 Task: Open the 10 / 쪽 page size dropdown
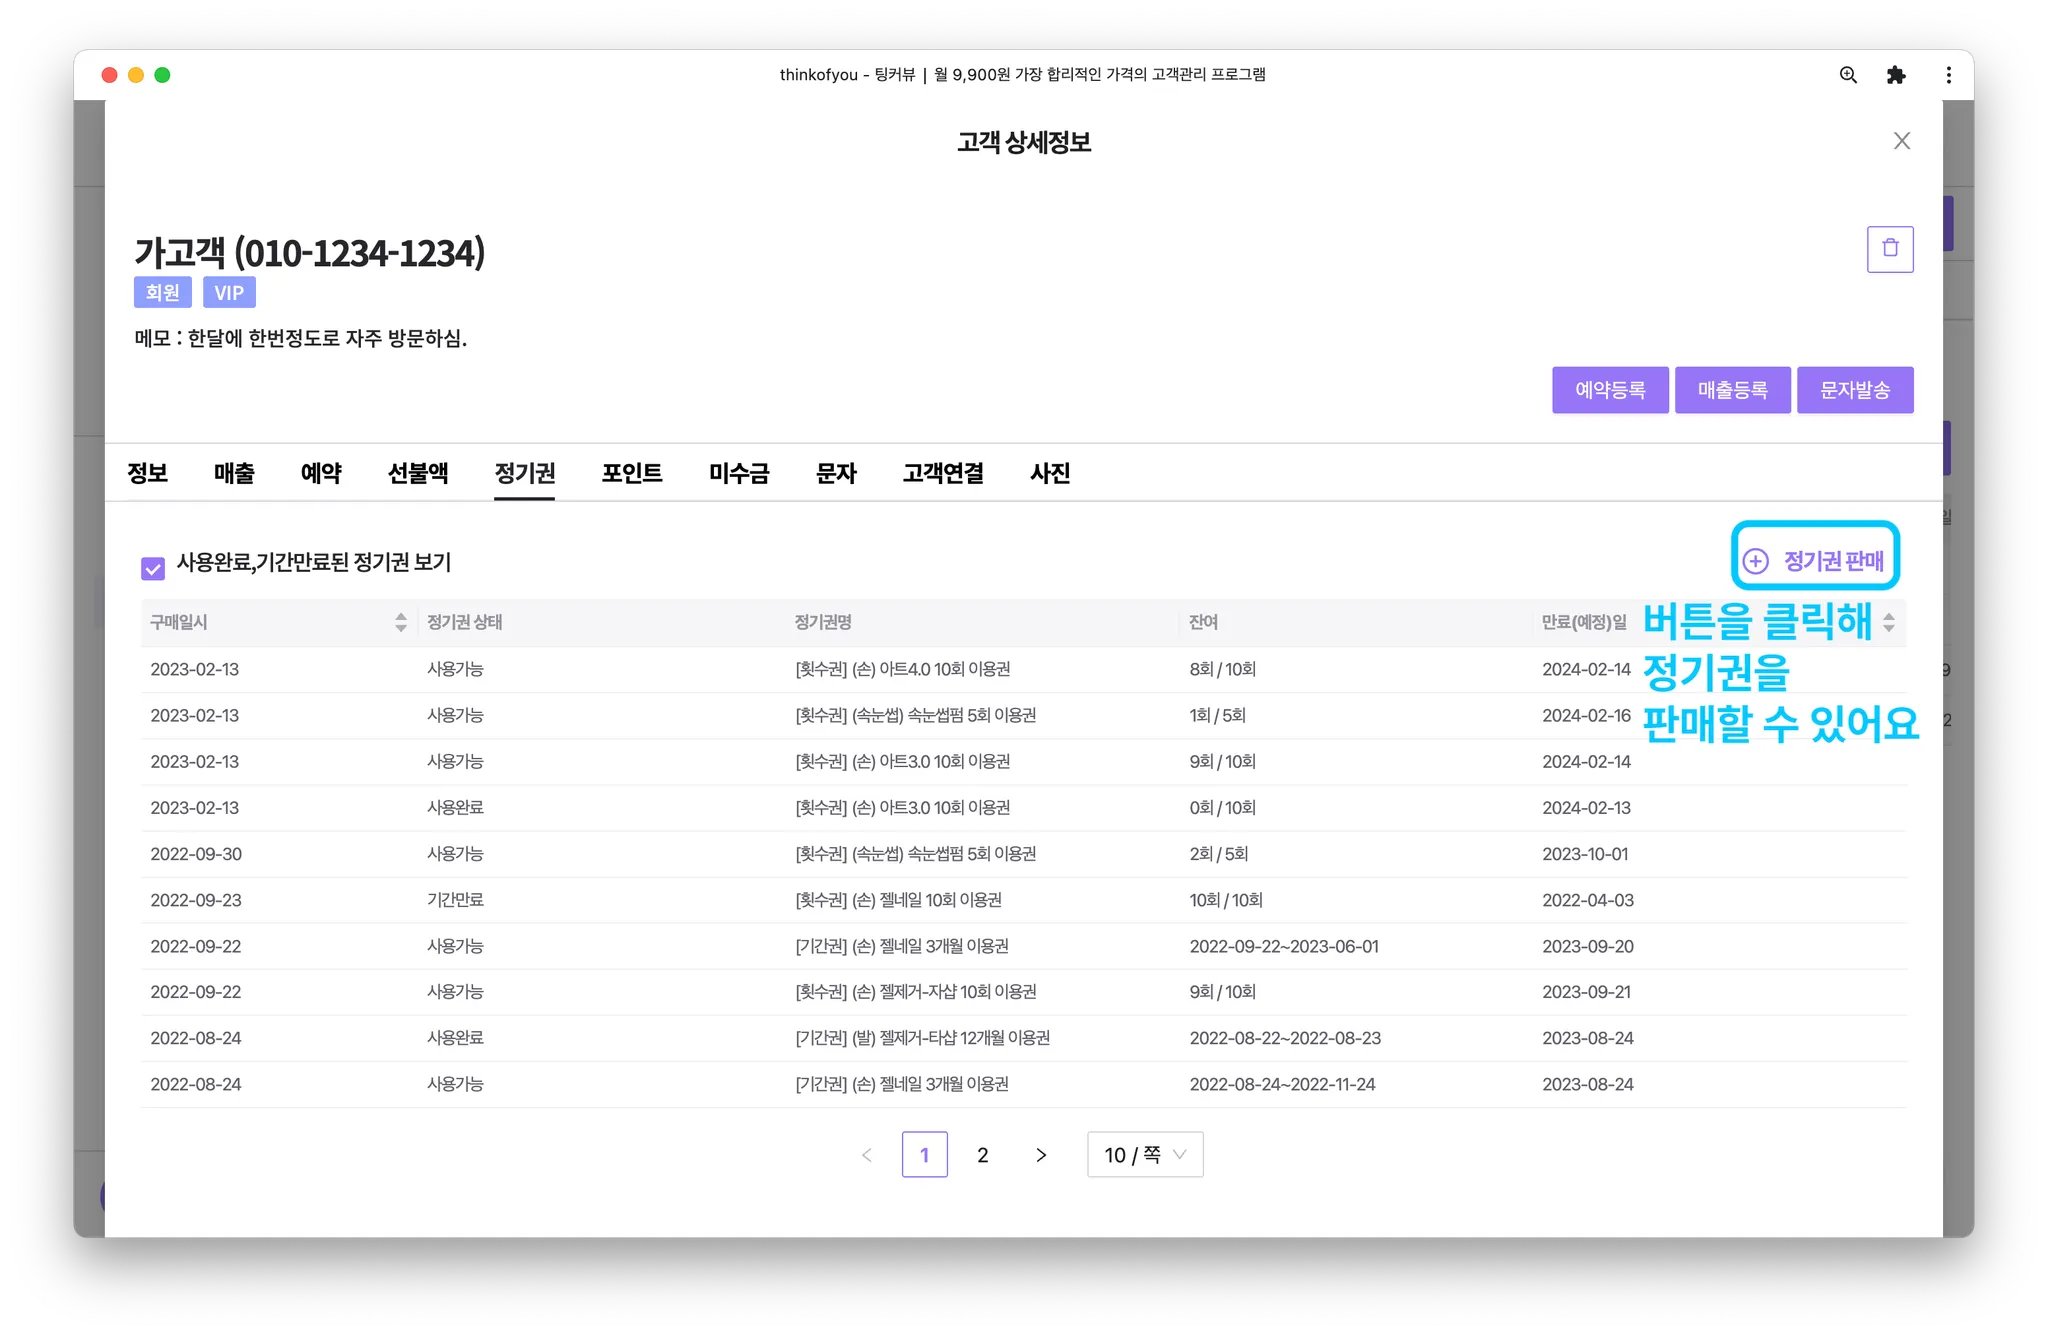click(1144, 1155)
